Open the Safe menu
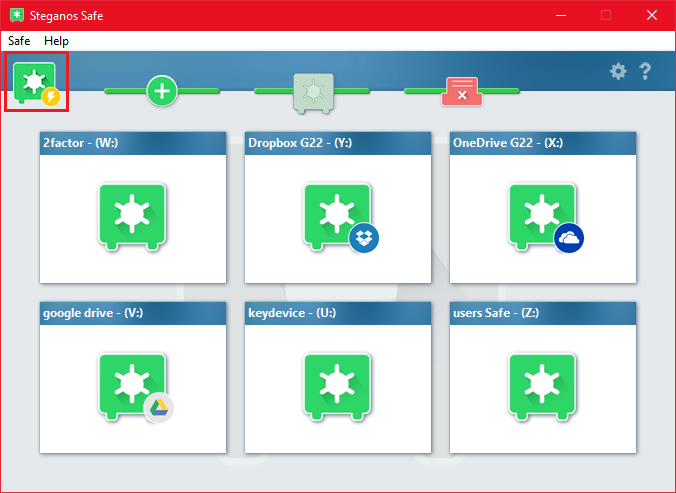Viewport: 676px width, 493px height. click(19, 41)
